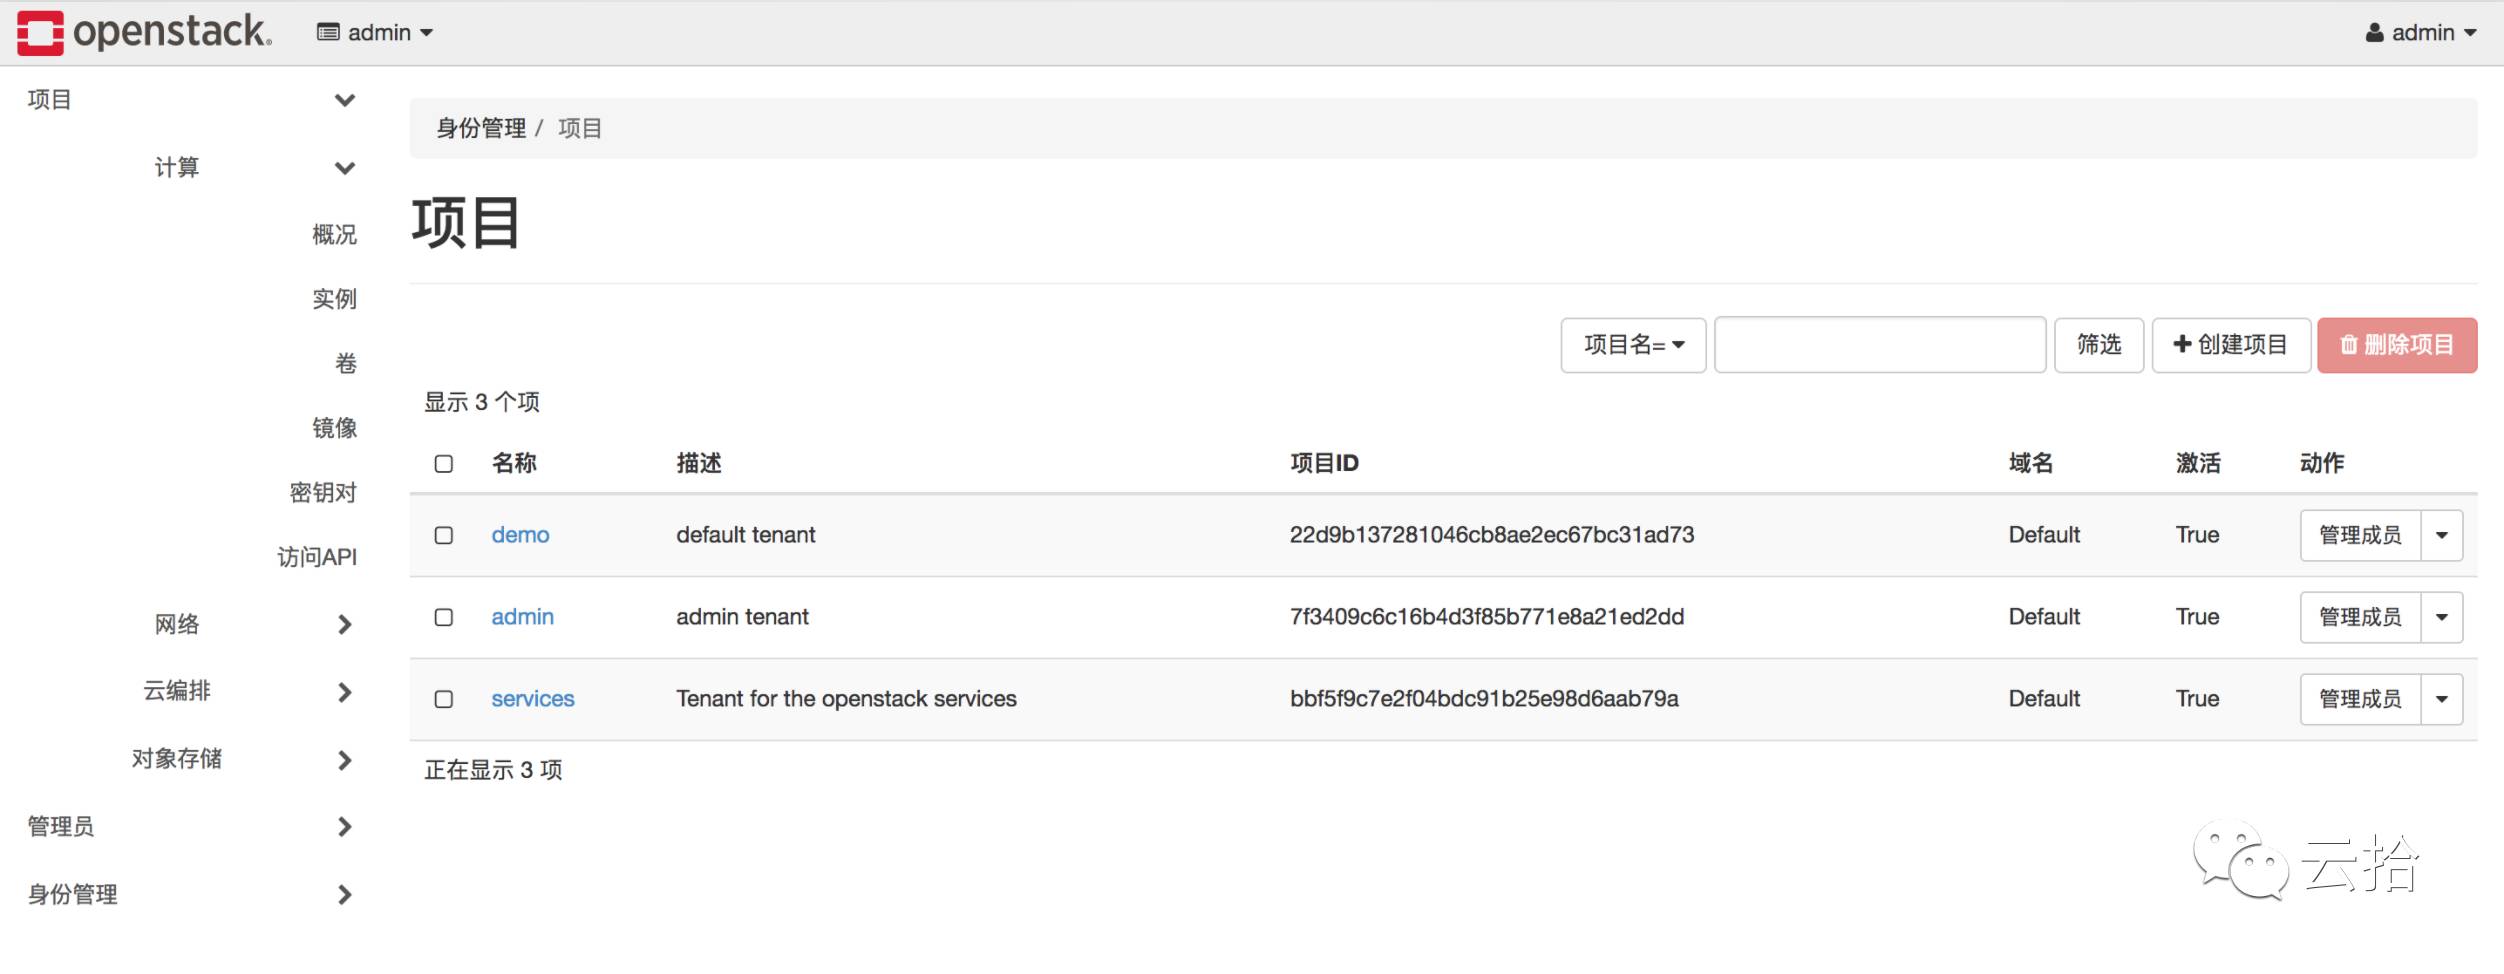The width and height of the screenshot is (2504, 974).
Task: Expand the 网络 sidebar section chevron
Action: point(345,625)
